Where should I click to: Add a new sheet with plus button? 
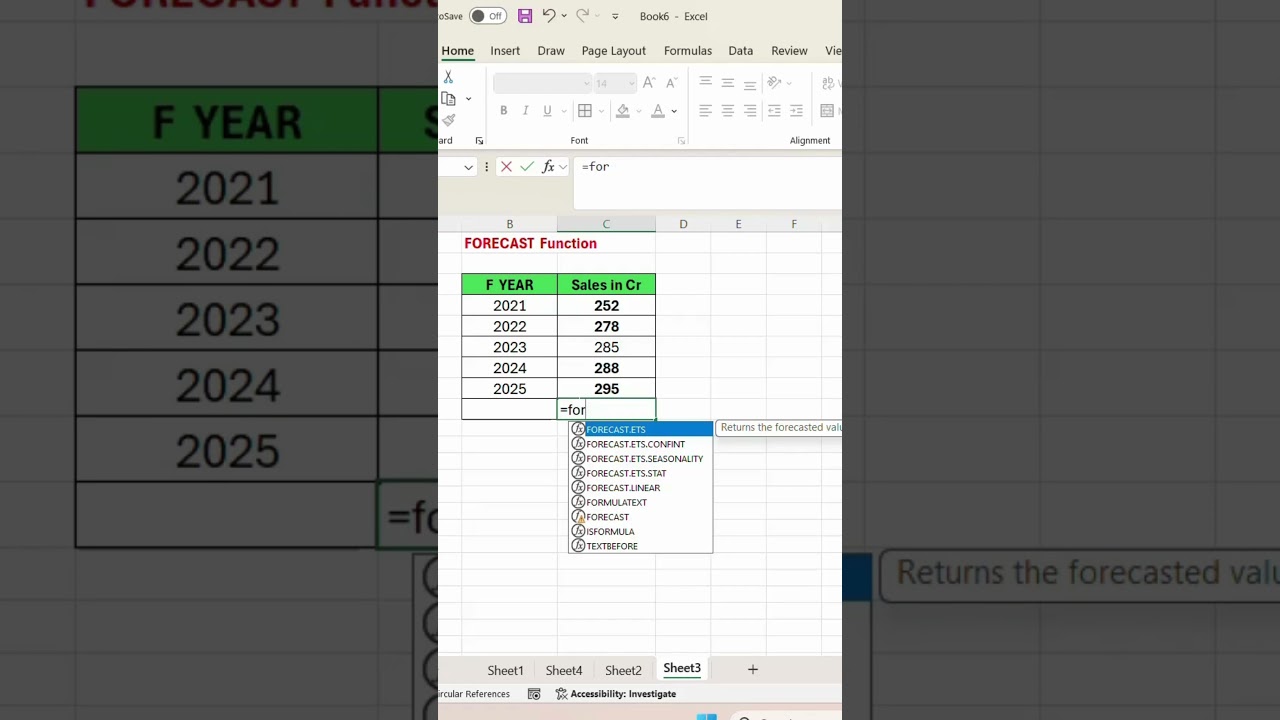click(x=753, y=669)
